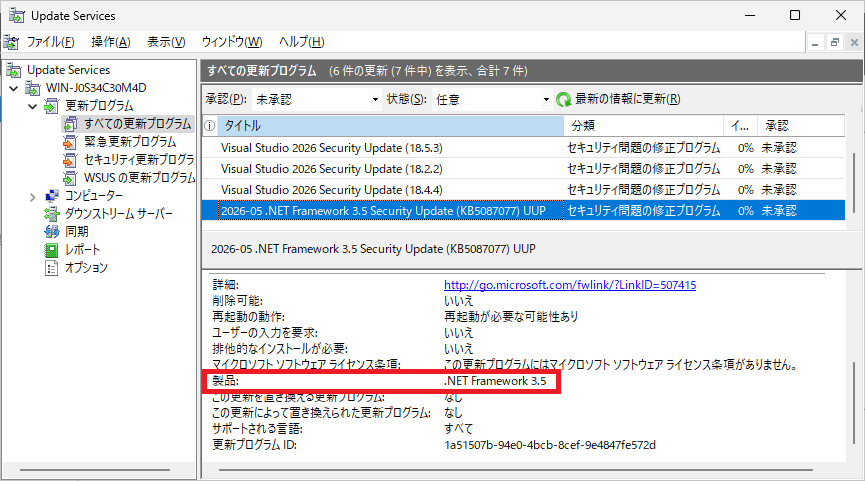This screenshot has width=865, height=481.
Task: Sort by the イ... column header
Action: 740,126
